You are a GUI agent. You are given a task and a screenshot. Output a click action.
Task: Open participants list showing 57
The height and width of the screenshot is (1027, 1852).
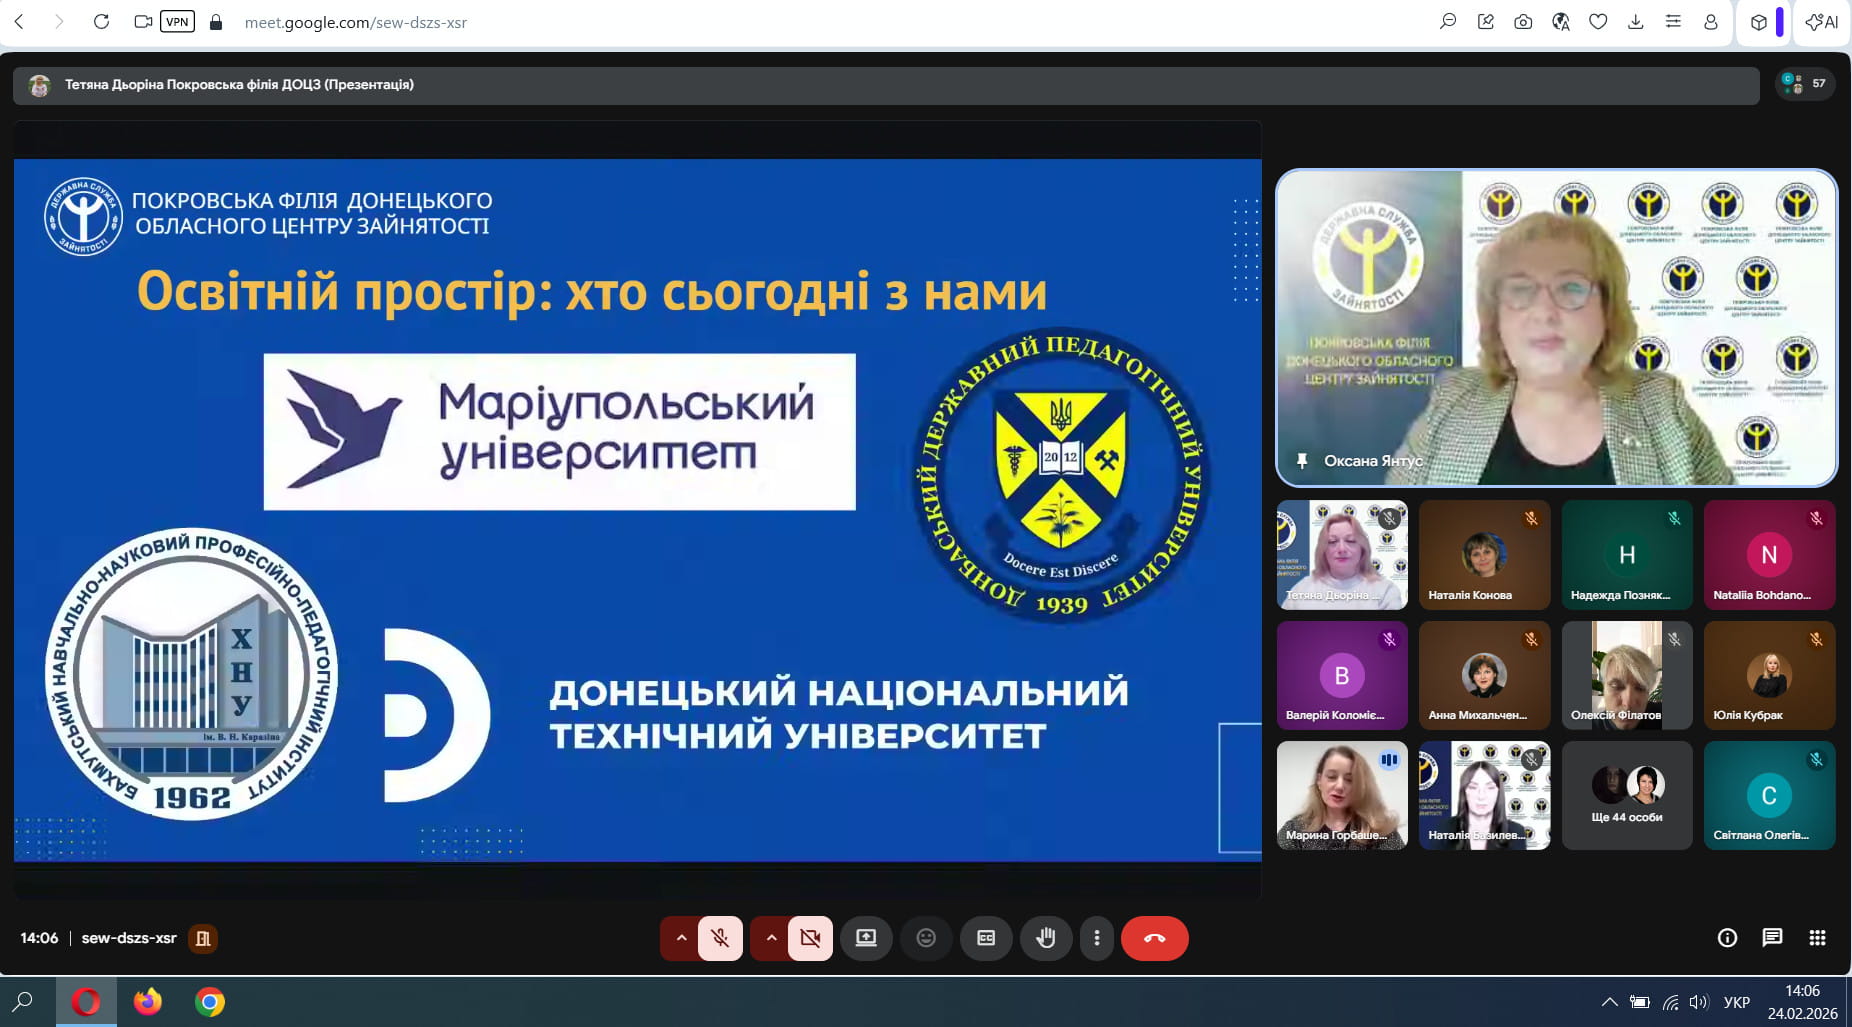pos(1805,84)
